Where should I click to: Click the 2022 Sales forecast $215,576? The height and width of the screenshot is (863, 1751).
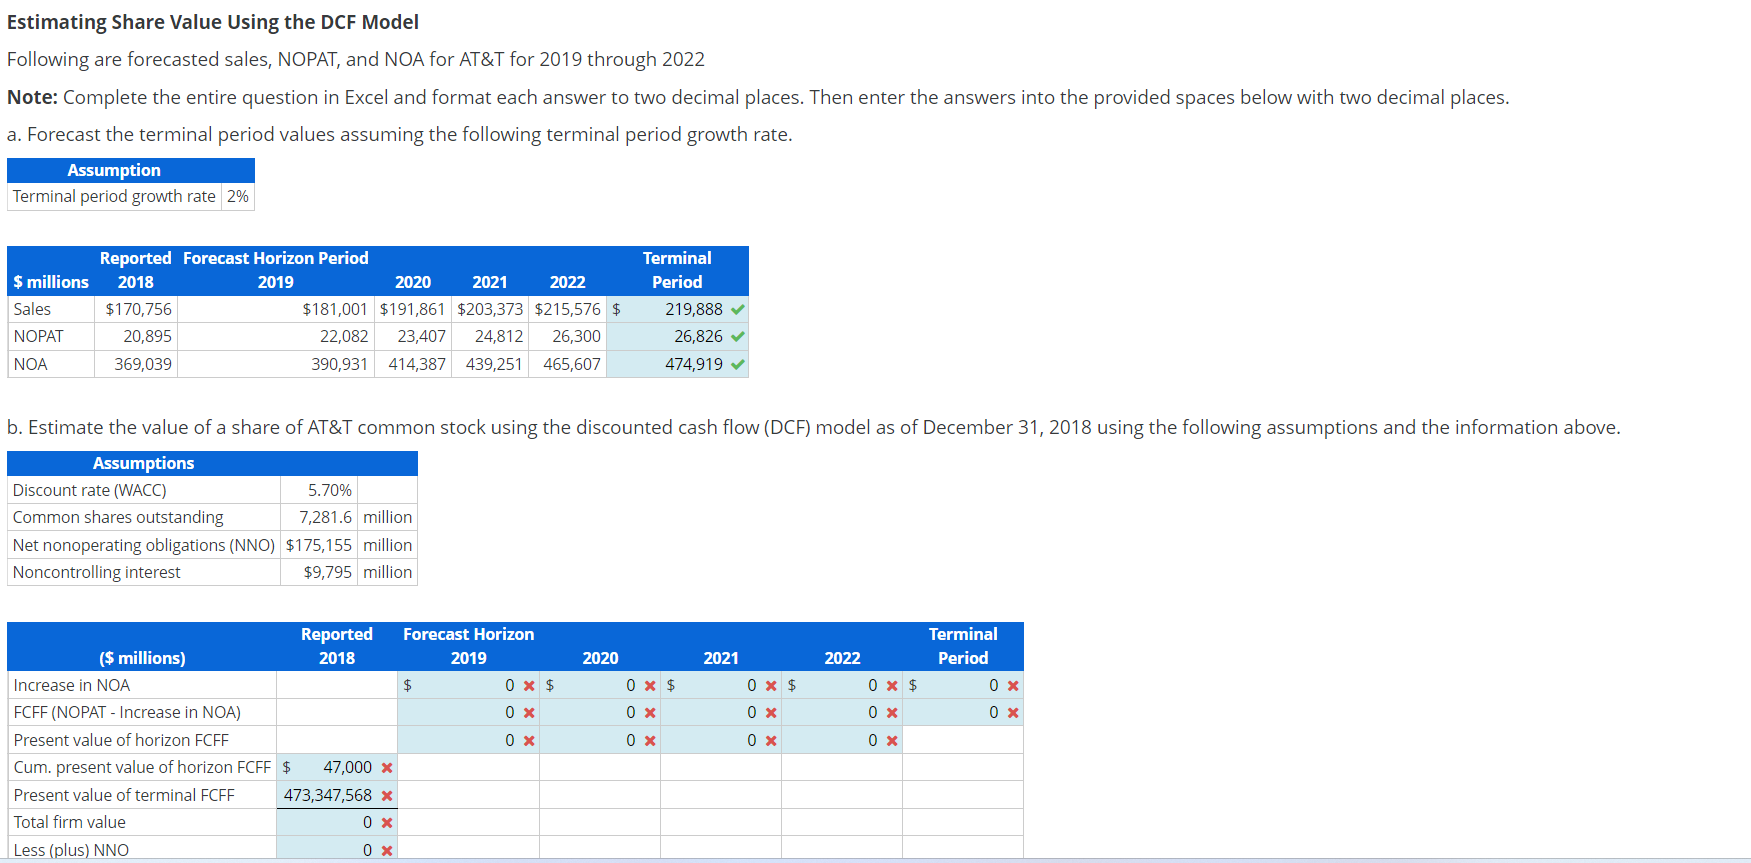click(568, 309)
